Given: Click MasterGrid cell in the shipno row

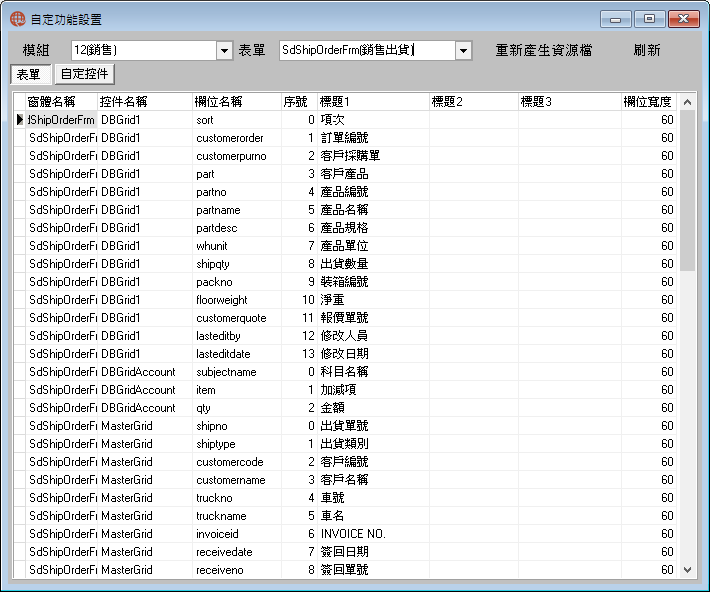Looking at the screenshot, I should (145, 426).
